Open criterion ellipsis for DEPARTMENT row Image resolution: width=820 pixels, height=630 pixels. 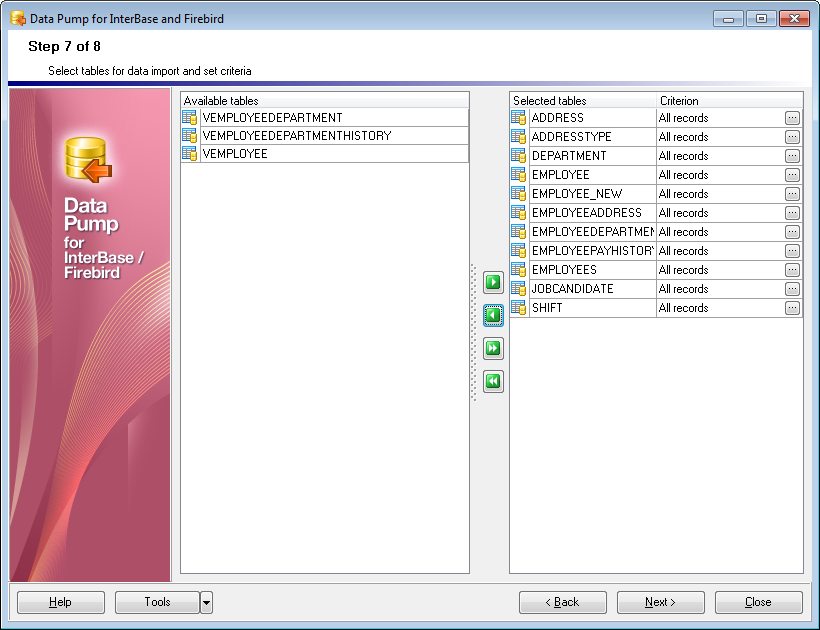coord(792,156)
